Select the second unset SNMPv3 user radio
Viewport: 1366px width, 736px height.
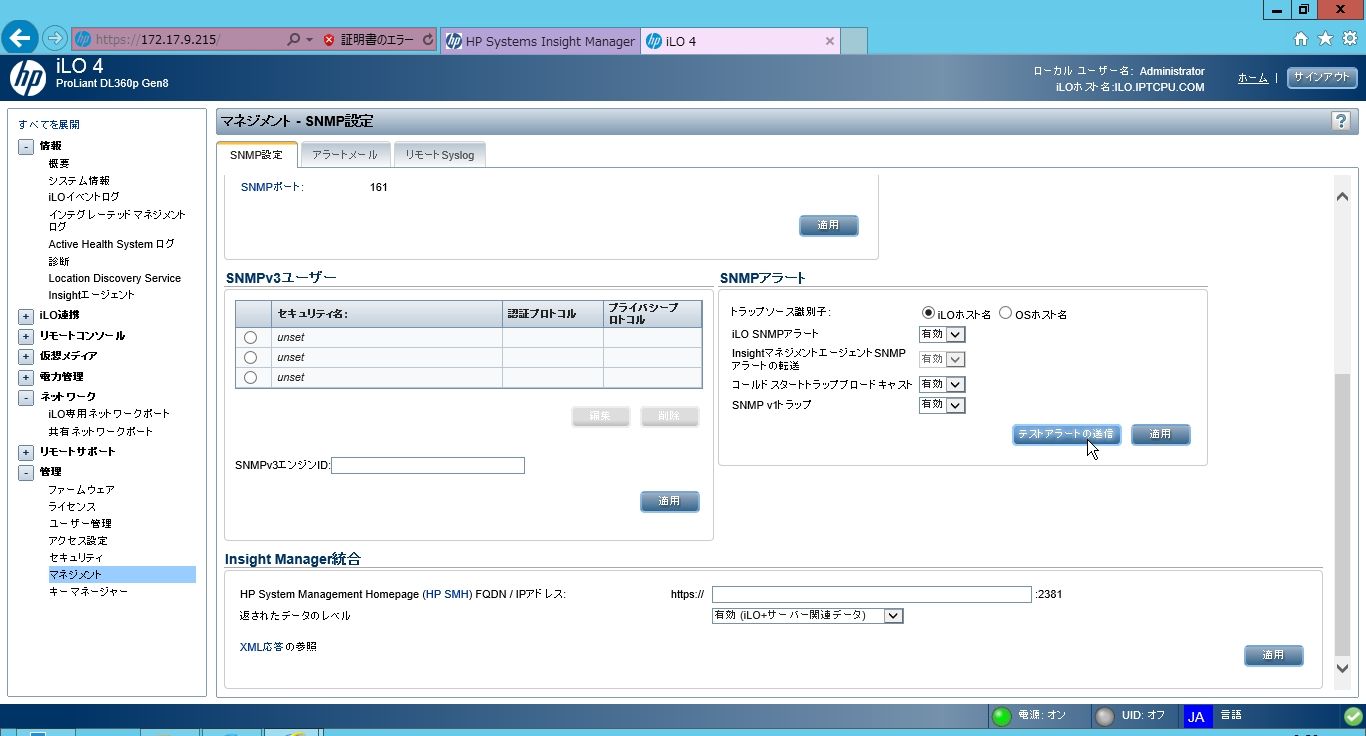tap(250, 357)
